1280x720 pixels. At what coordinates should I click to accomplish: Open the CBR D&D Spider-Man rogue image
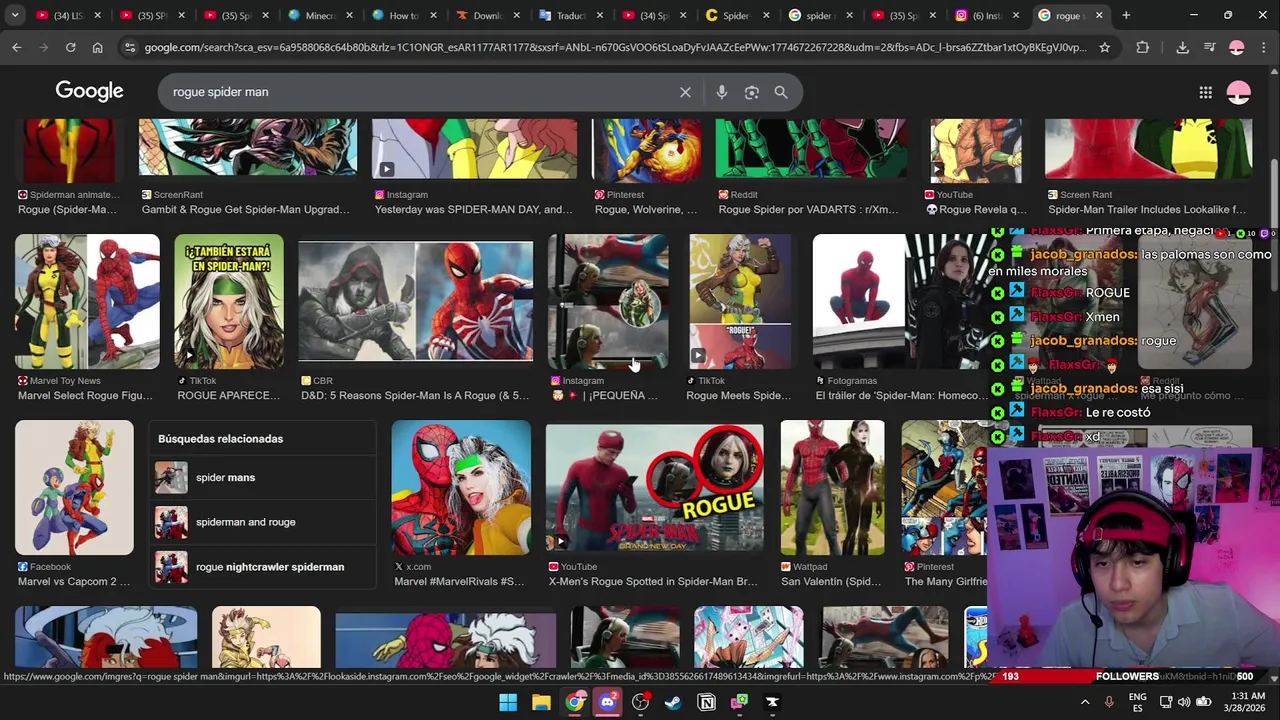[415, 301]
